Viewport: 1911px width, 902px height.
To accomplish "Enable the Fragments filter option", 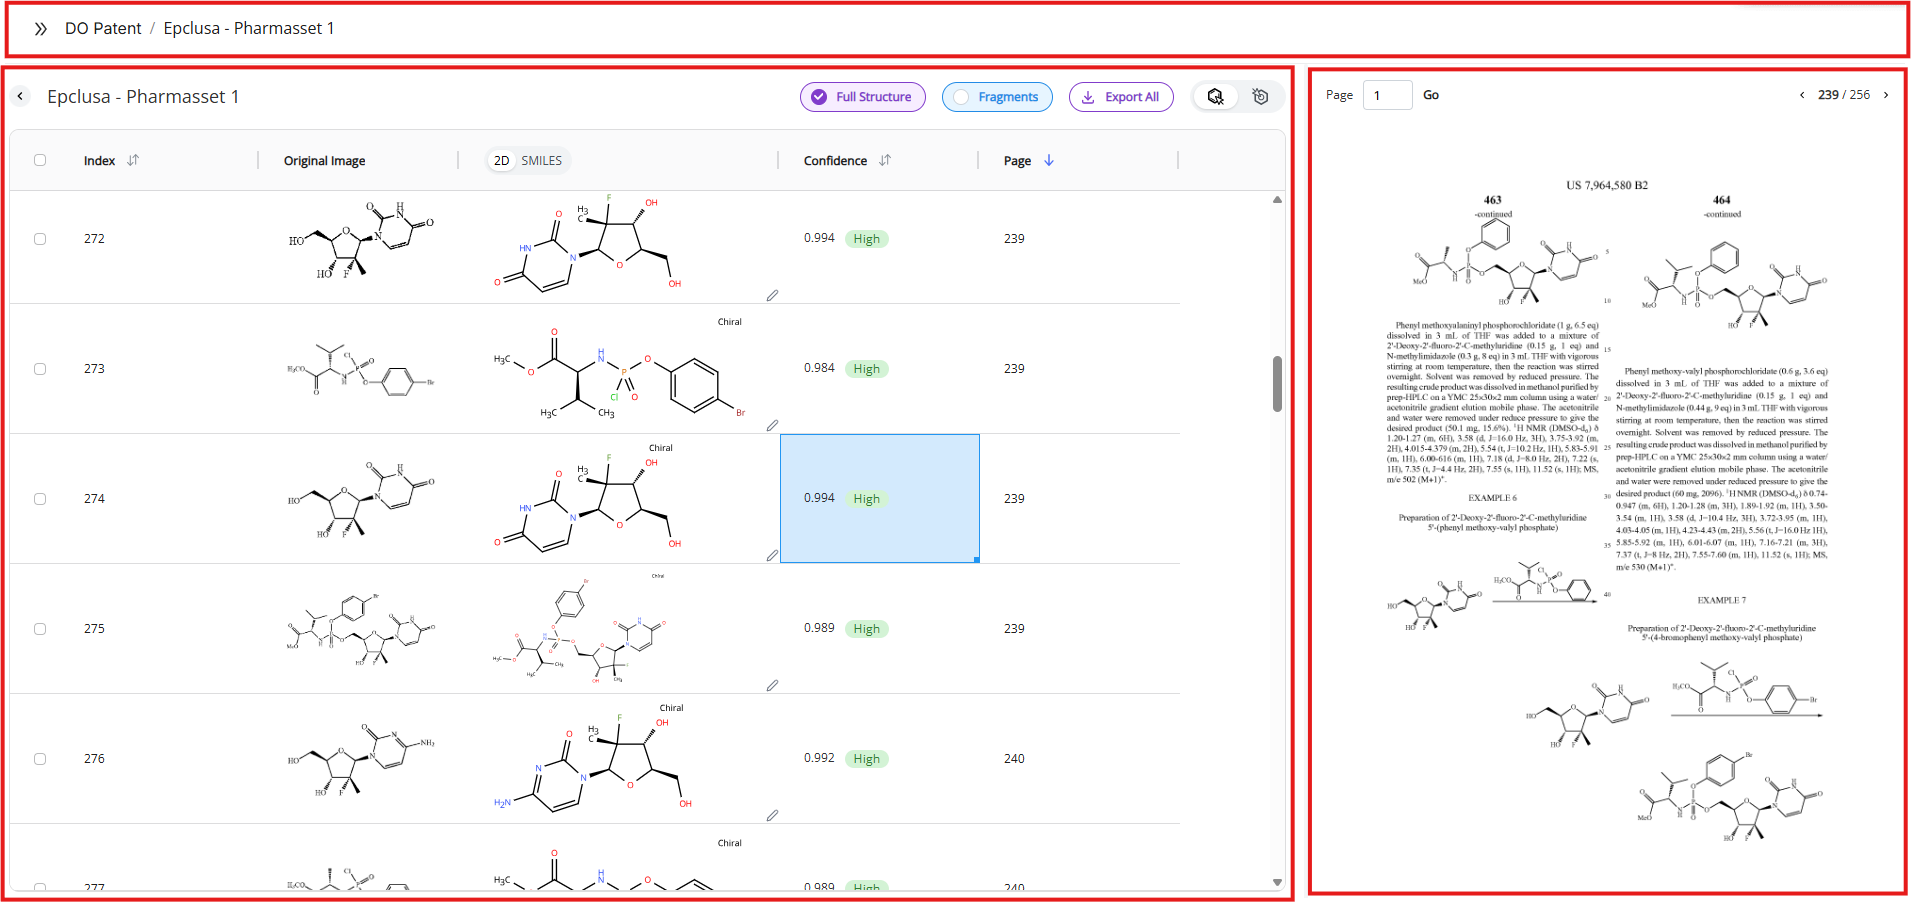I will (x=996, y=97).
